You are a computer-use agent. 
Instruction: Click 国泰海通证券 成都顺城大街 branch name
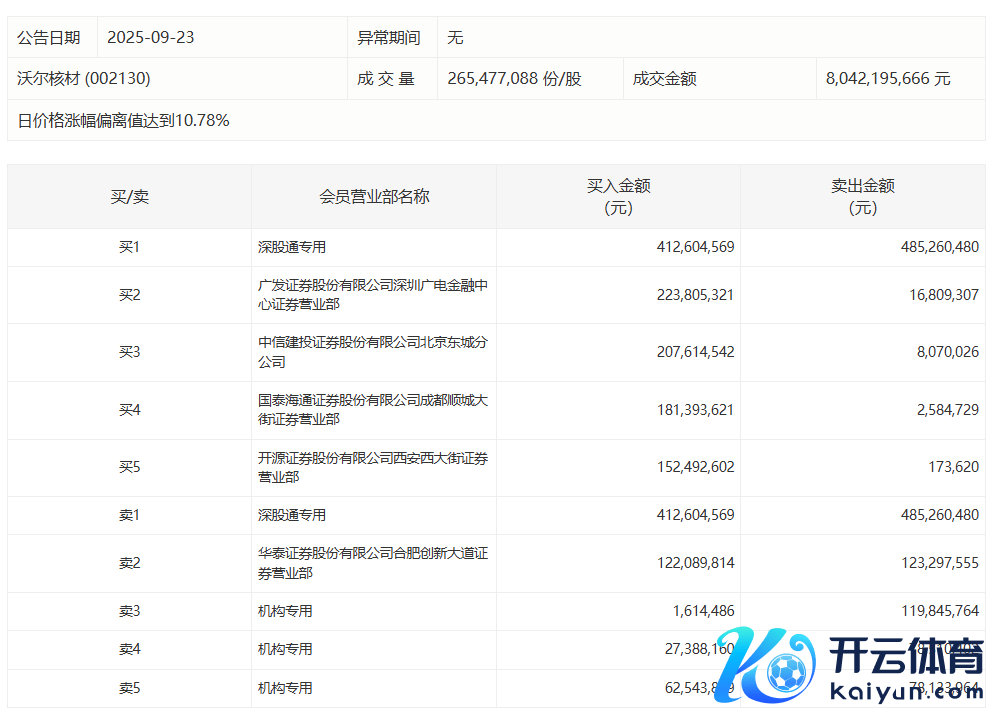click(372, 410)
